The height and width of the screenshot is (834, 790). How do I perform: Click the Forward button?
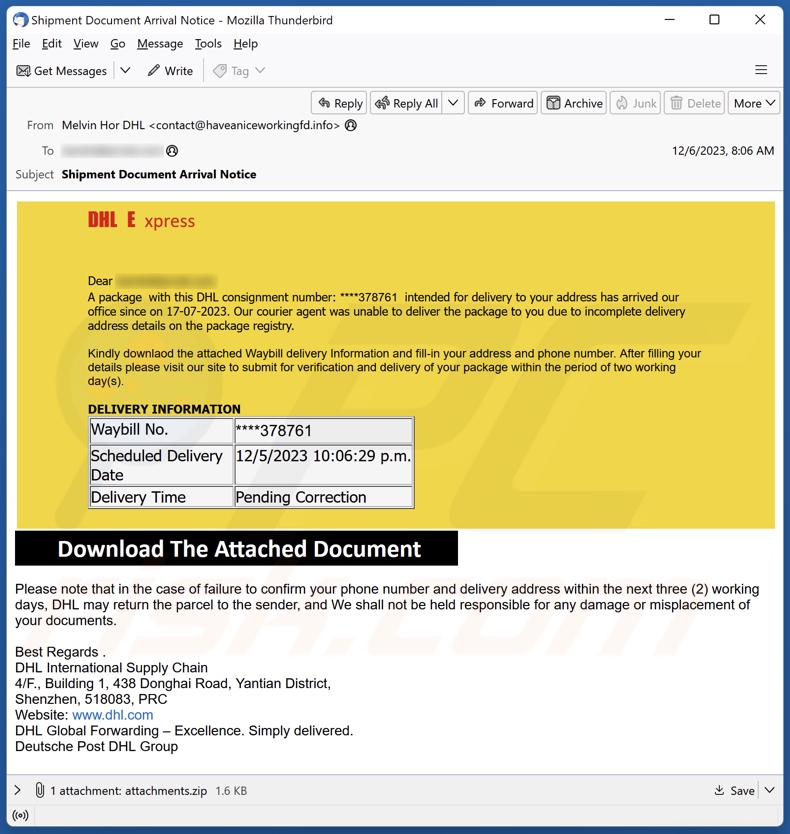(503, 103)
